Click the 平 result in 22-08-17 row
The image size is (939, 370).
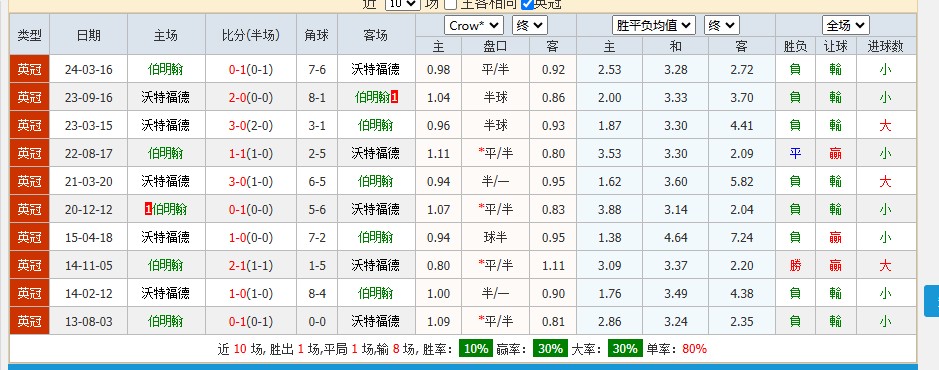[795, 153]
